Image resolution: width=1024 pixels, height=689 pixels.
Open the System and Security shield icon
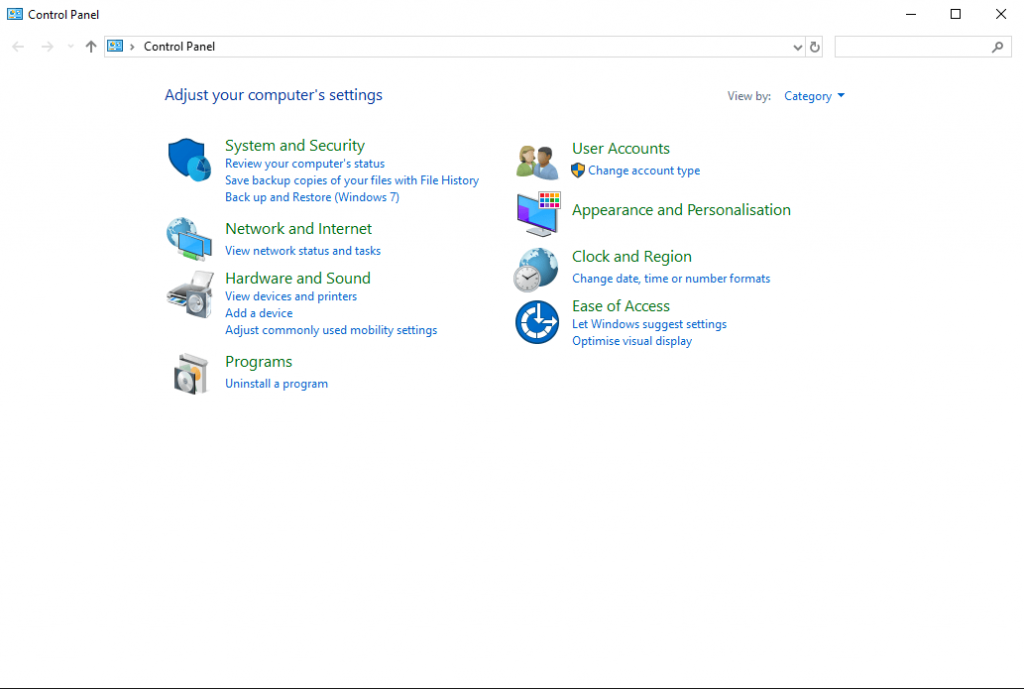(x=189, y=159)
